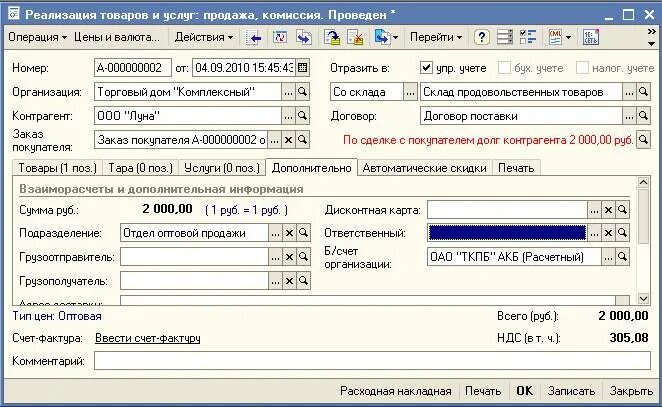Clear the Грузоотправитель field with X icon
662x407 pixels.
[x=289, y=257]
